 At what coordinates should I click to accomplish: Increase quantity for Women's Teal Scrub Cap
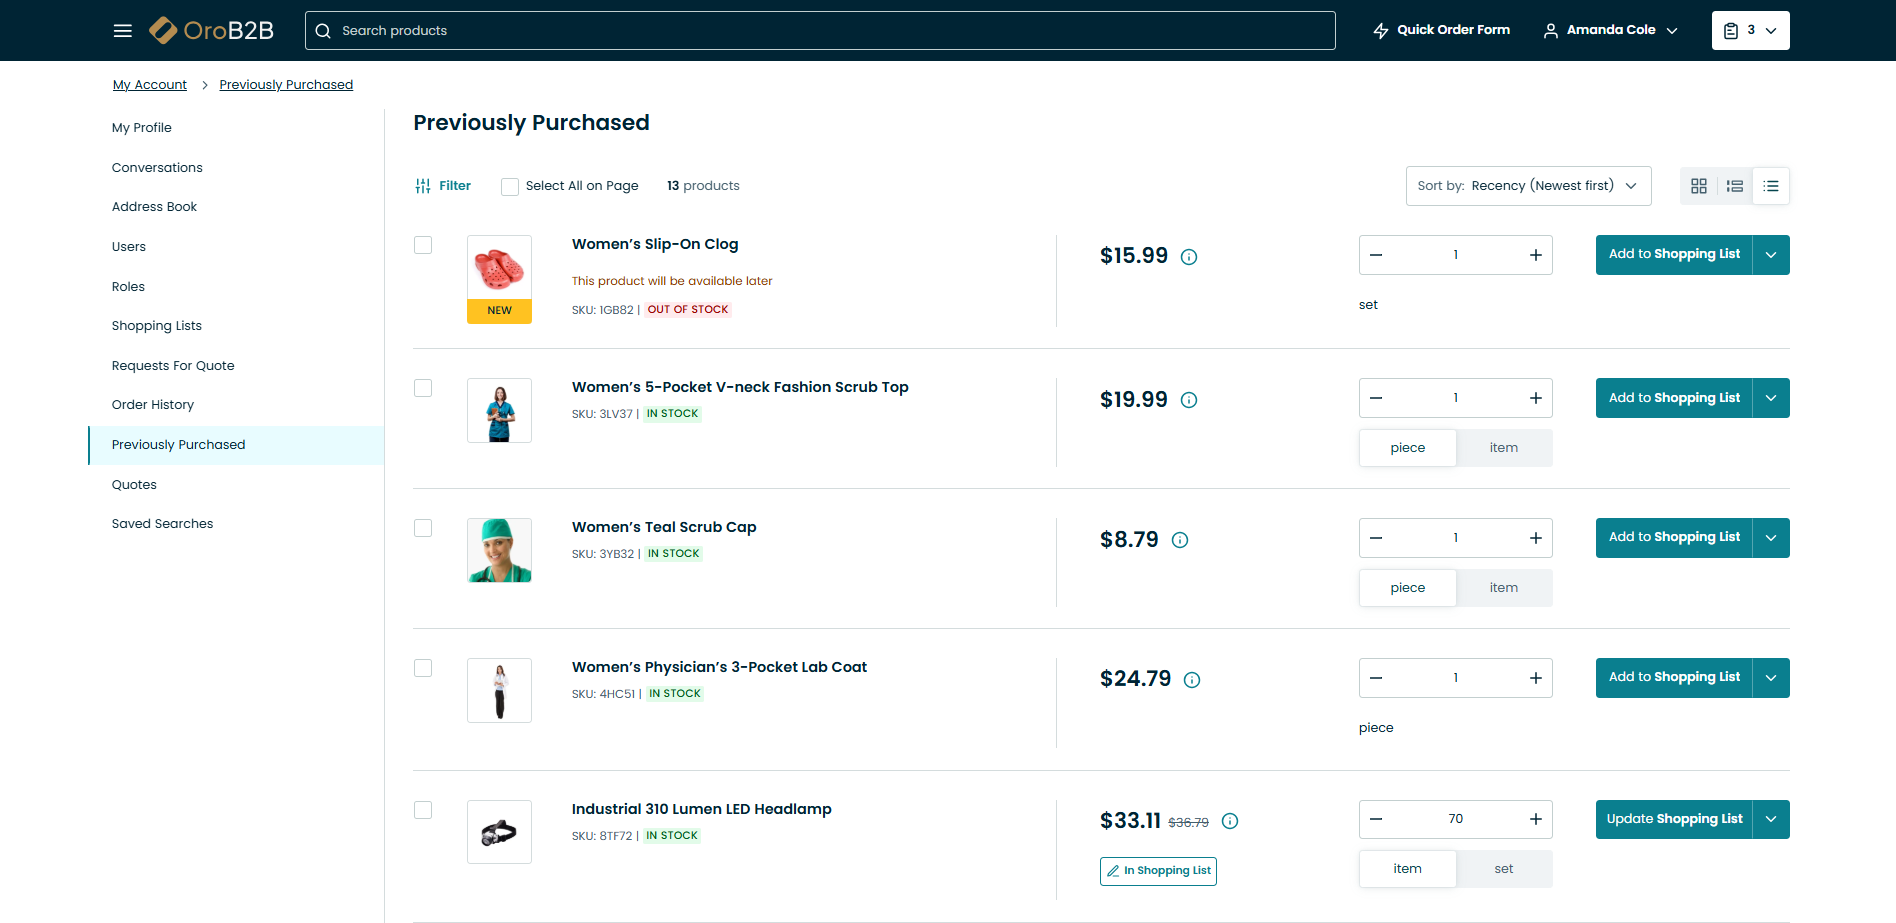click(1535, 538)
